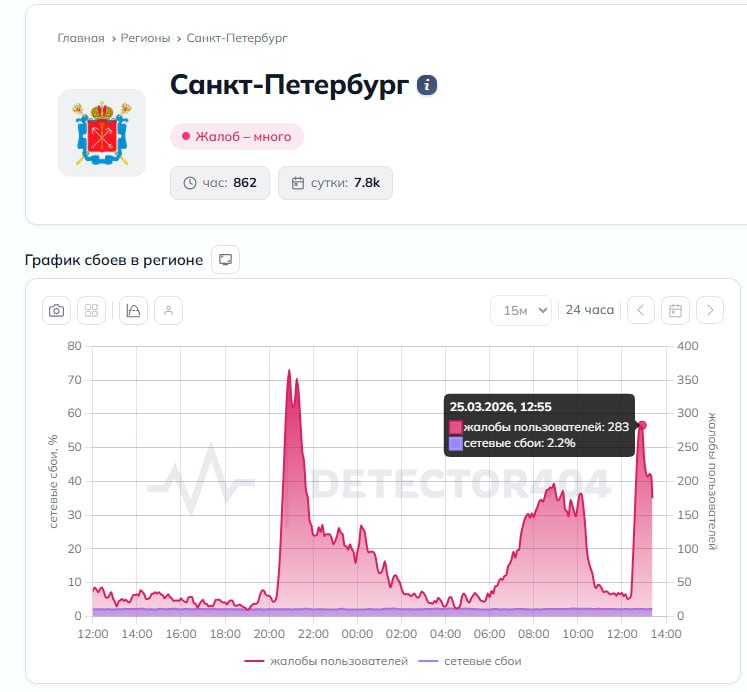Image resolution: width=747 pixels, height=692 pixels.
Task: Click the час: 862 stats button
Action: pos(220,183)
